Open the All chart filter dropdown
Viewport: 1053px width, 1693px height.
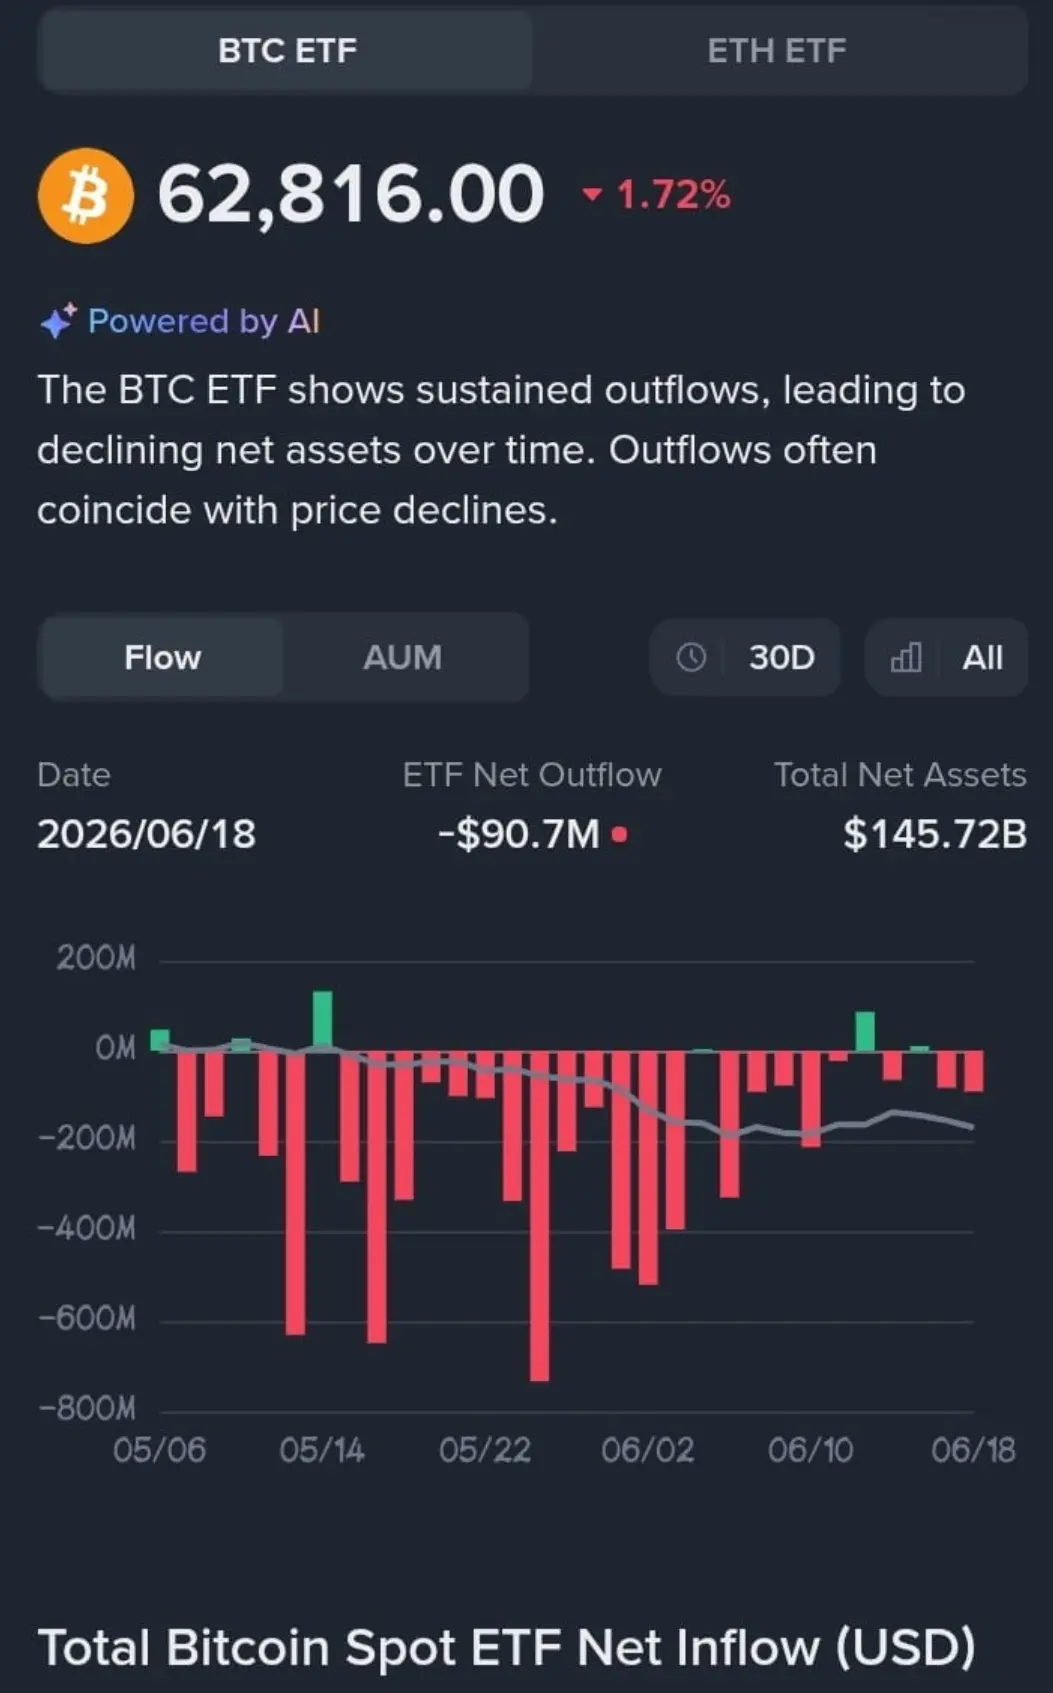coord(946,657)
